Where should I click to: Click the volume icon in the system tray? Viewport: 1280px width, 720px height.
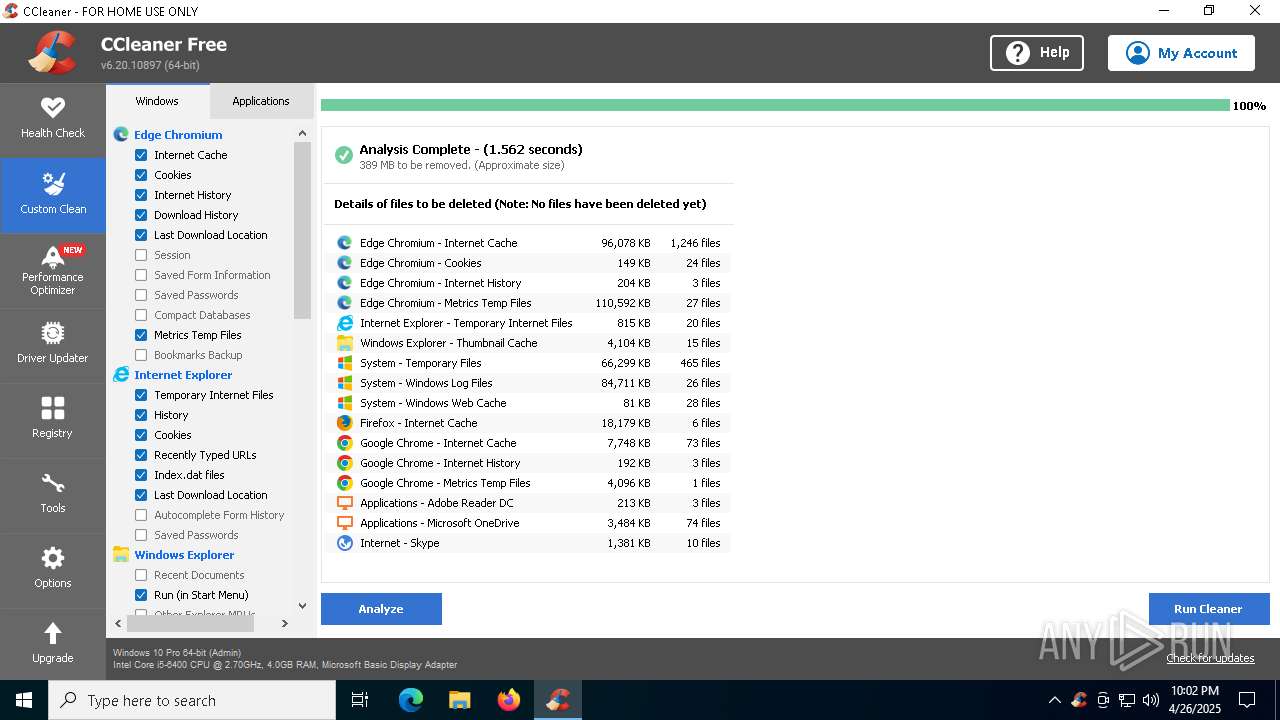(1150, 700)
